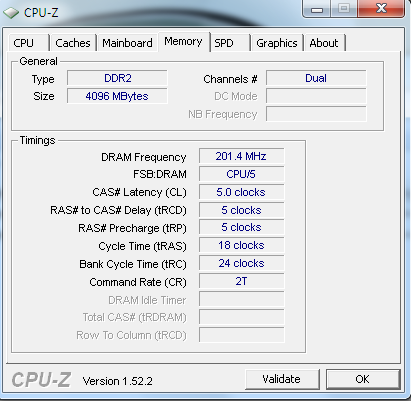Click the Channels # label
This screenshot has height=401, width=411.
point(230,79)
